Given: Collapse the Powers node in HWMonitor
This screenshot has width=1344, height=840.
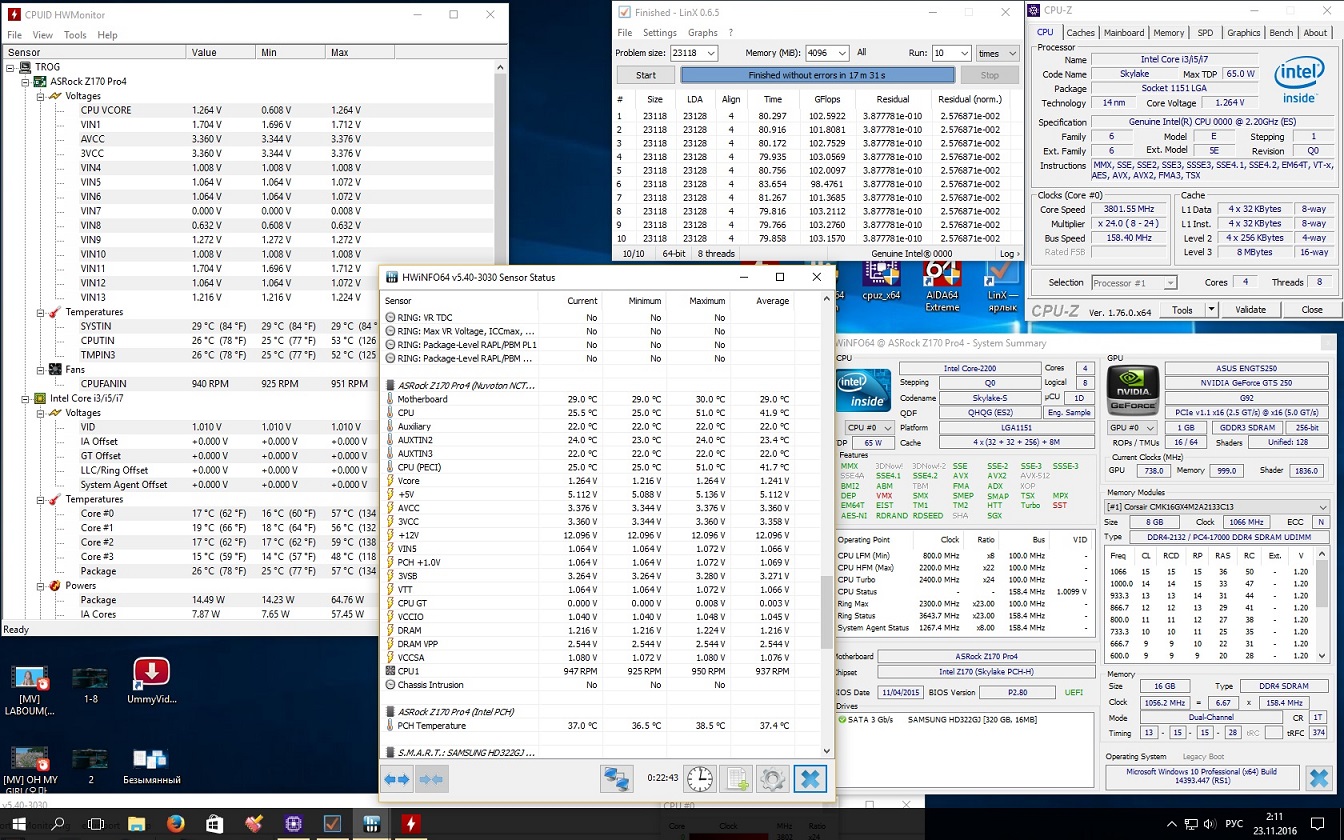Looking at the screenshot, I should pyautogui.click(x=39, y=585).
